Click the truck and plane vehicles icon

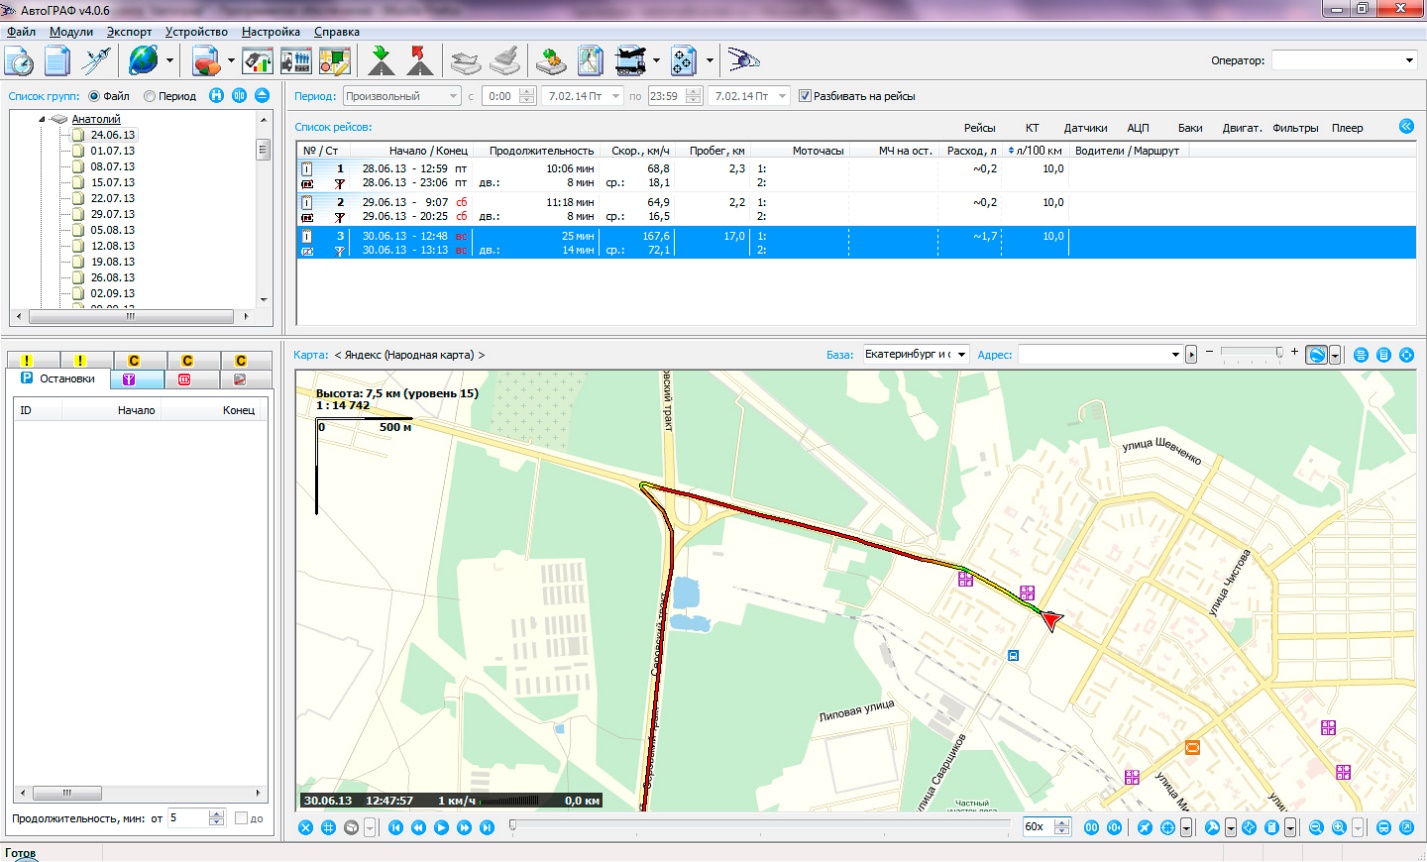[x=630, y=61]
